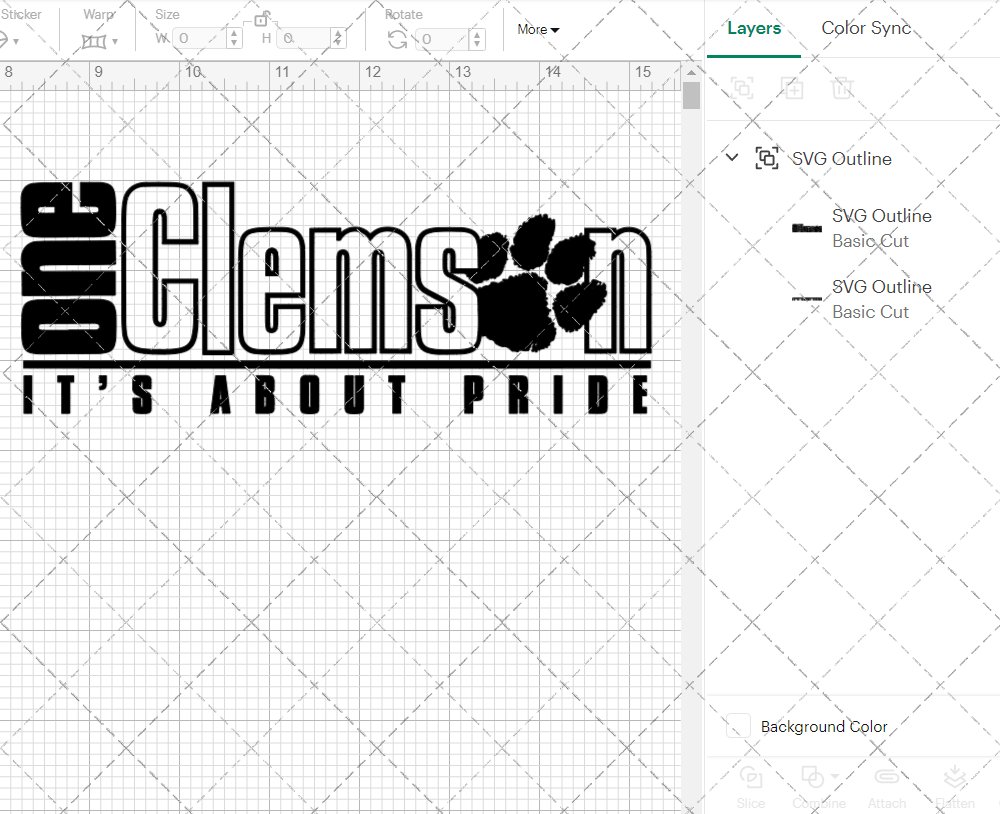Open the More menu

537,30
